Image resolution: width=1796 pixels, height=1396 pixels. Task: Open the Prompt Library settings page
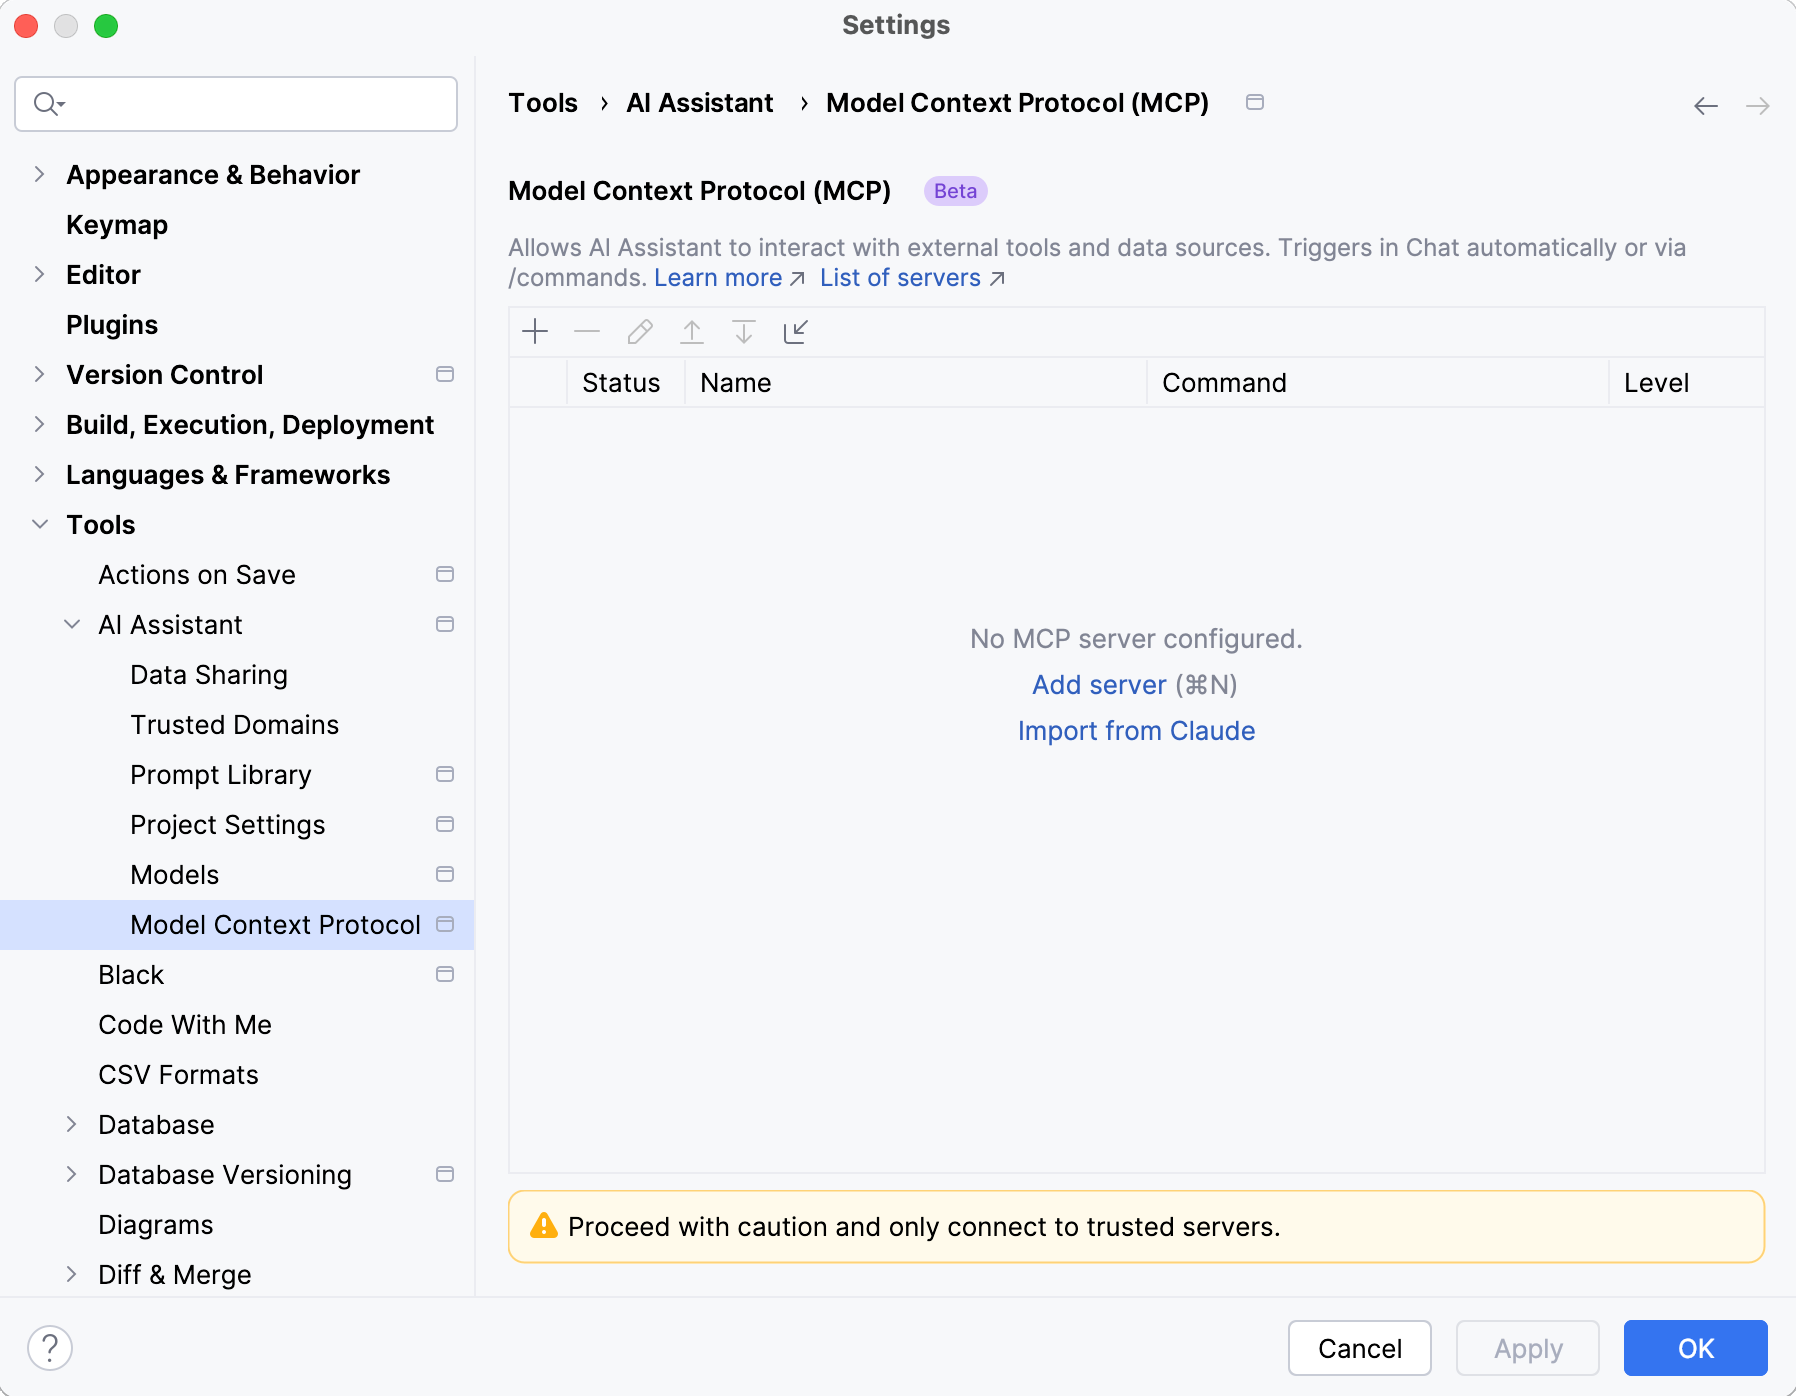point(221,775)
